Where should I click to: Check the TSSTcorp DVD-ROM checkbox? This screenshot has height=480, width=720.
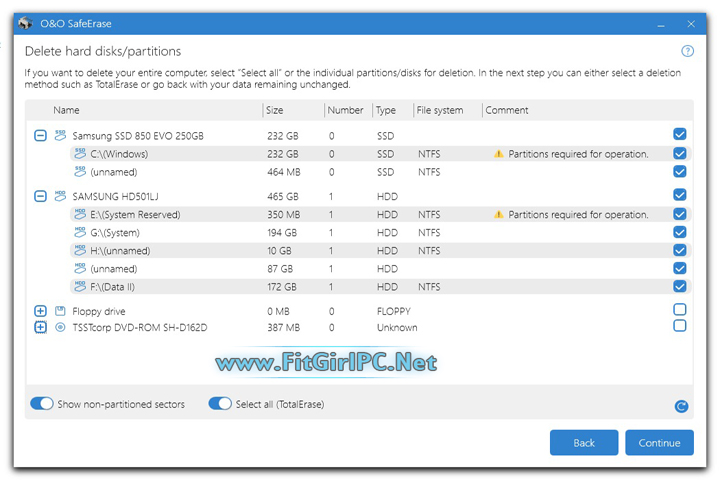pos(680,326)
